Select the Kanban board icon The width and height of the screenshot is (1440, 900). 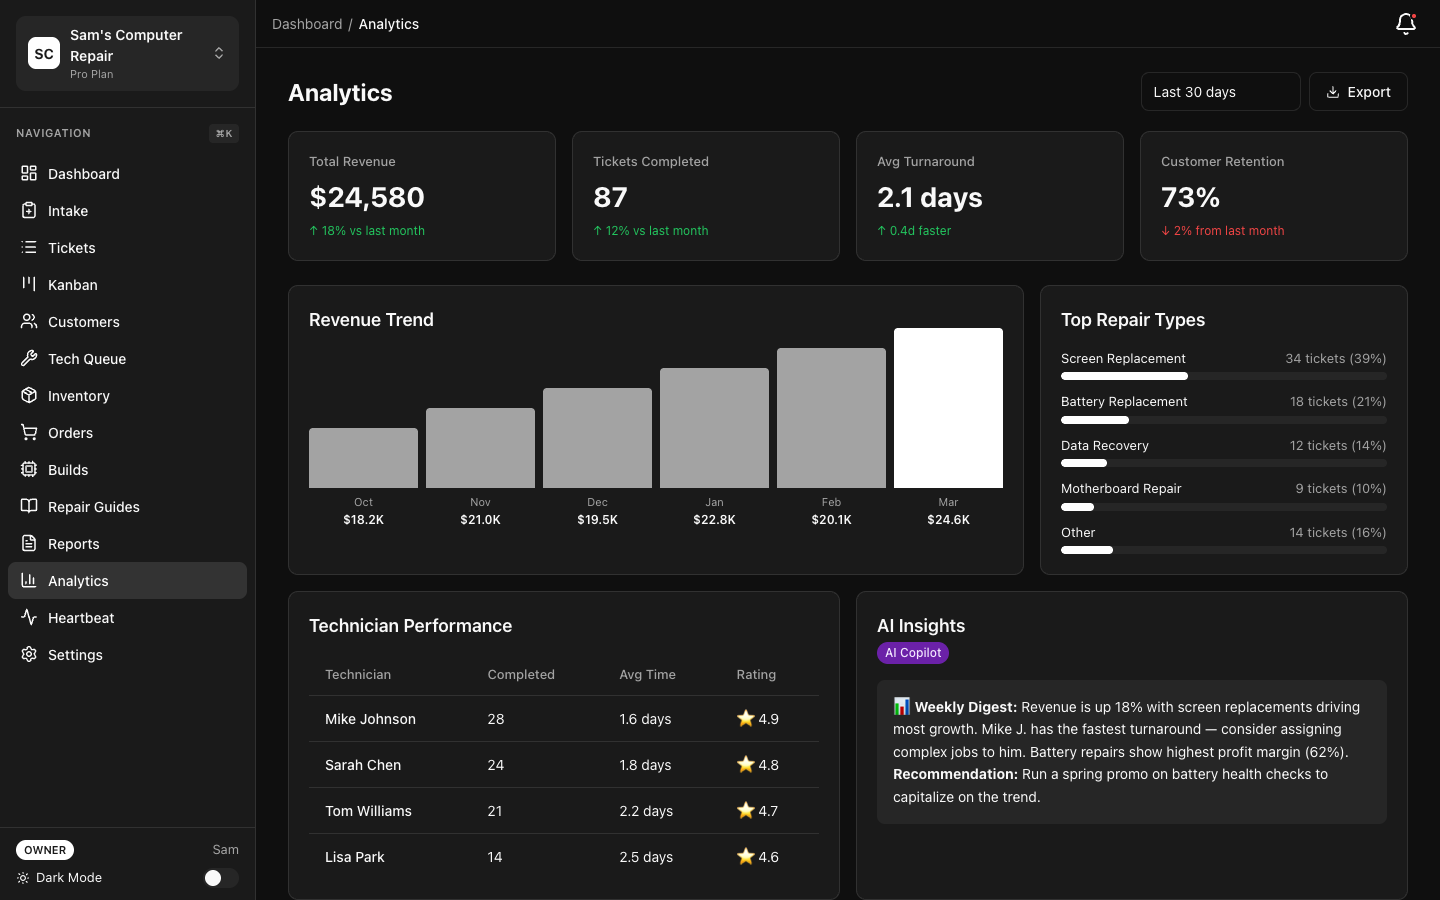click(x=31, y=284)
